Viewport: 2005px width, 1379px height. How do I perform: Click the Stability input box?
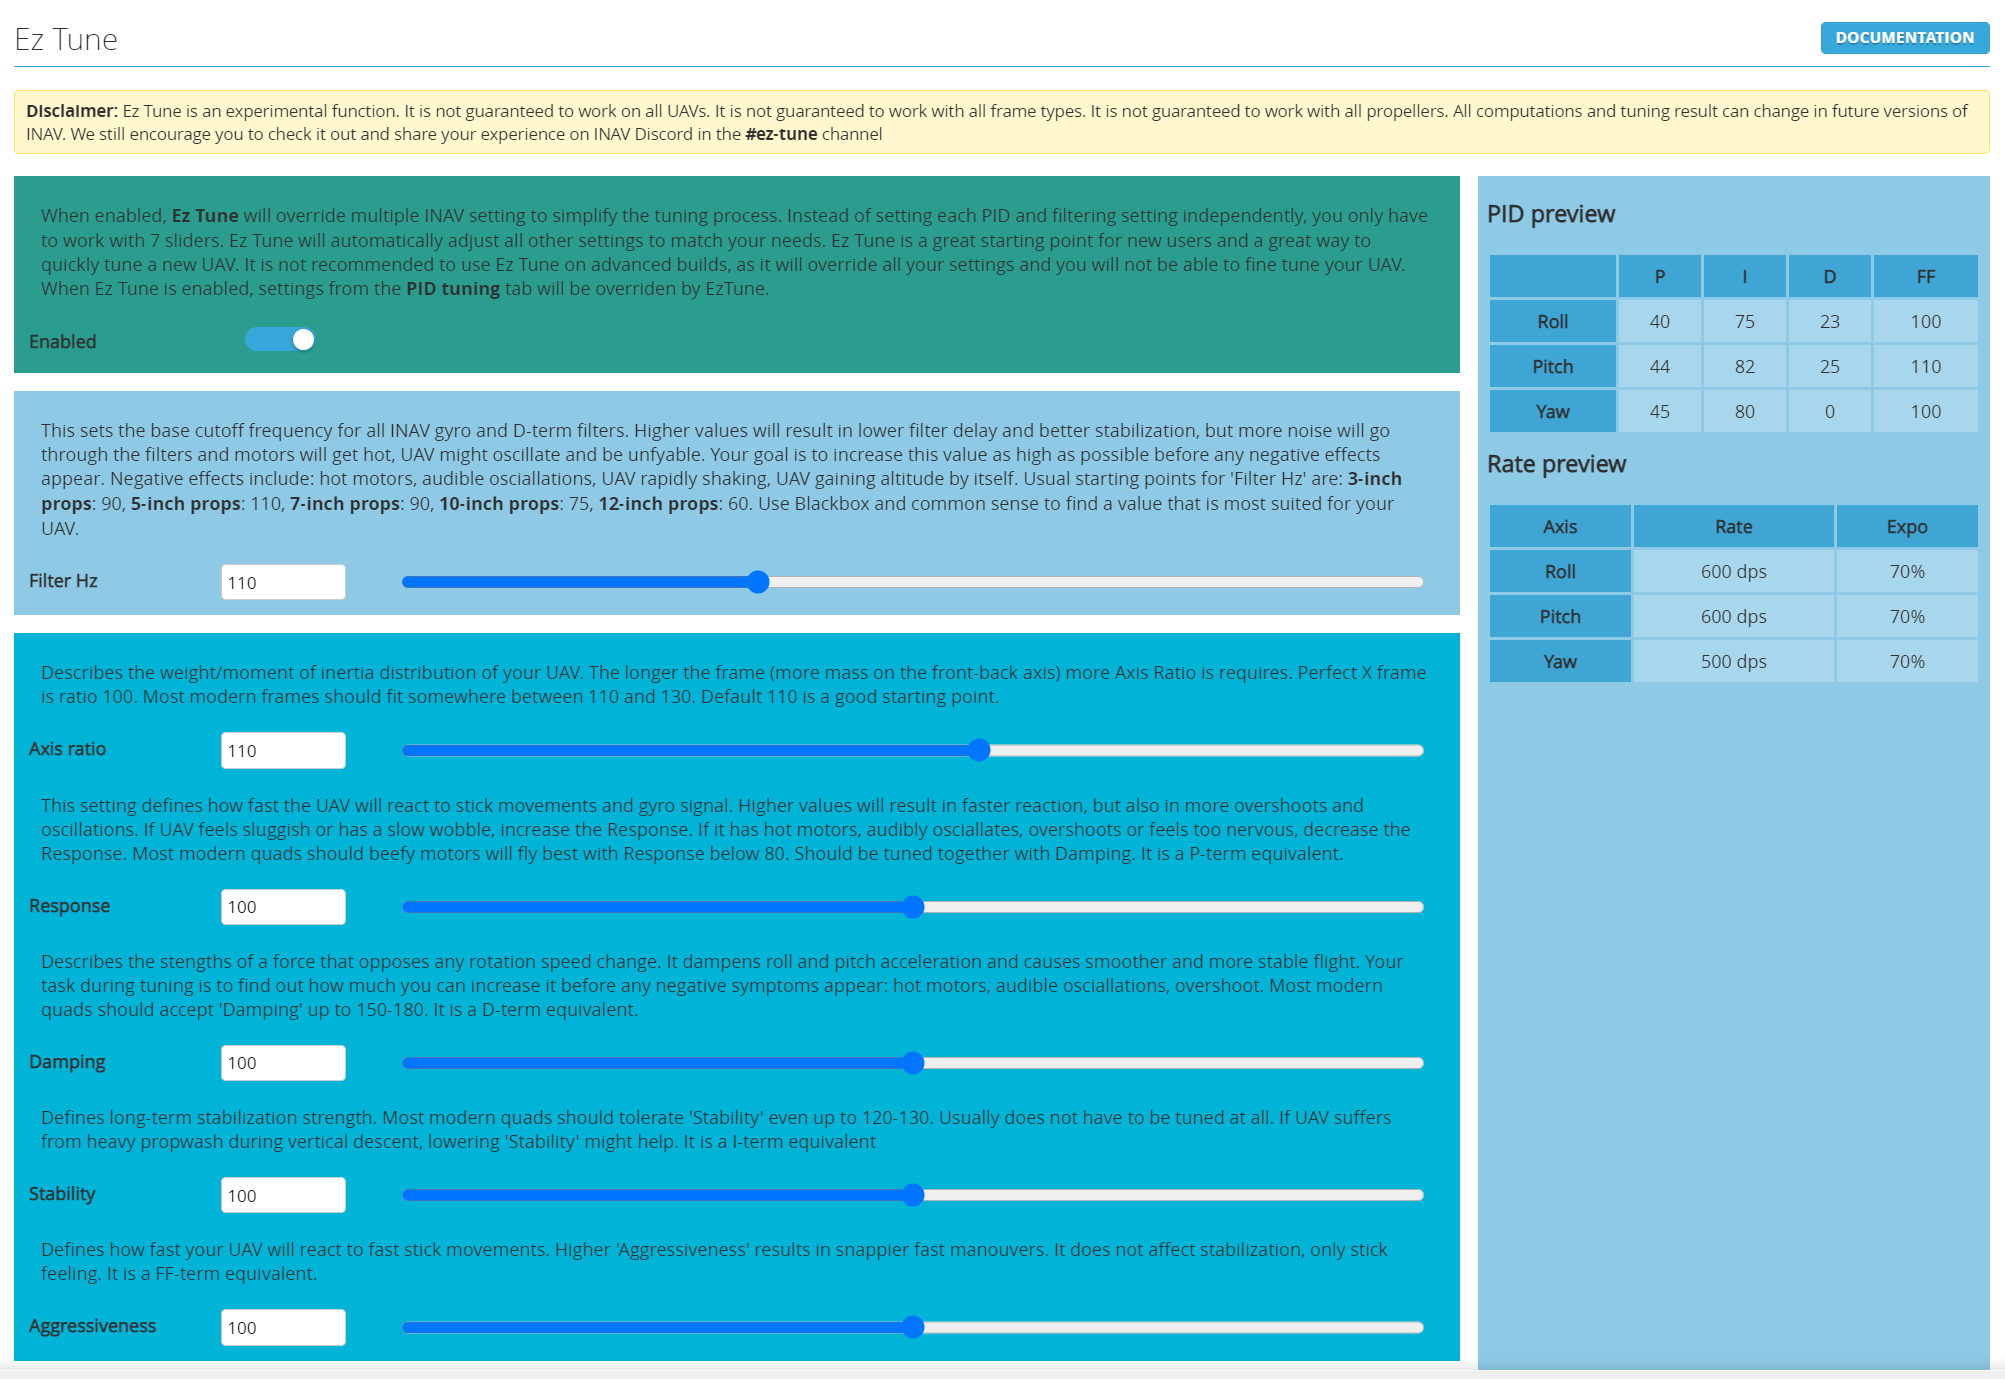point(283,1195)
